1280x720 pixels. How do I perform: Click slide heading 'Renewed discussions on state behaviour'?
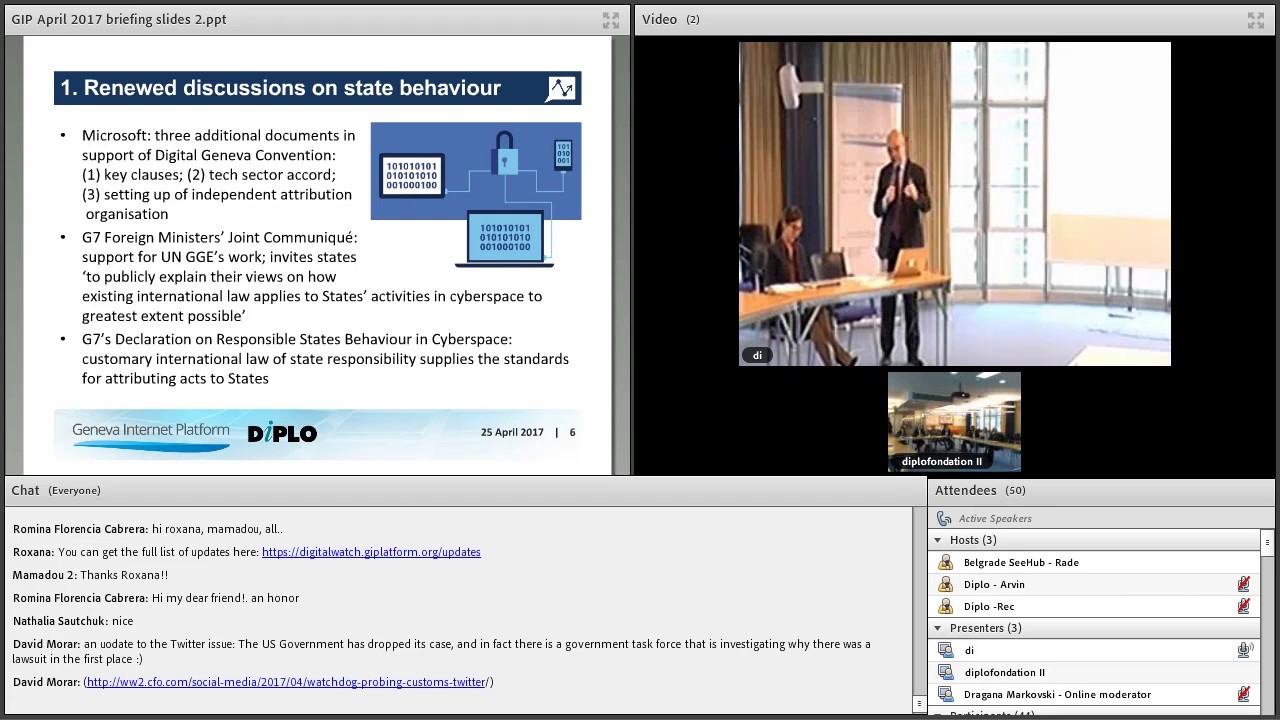tap(292, 88)
